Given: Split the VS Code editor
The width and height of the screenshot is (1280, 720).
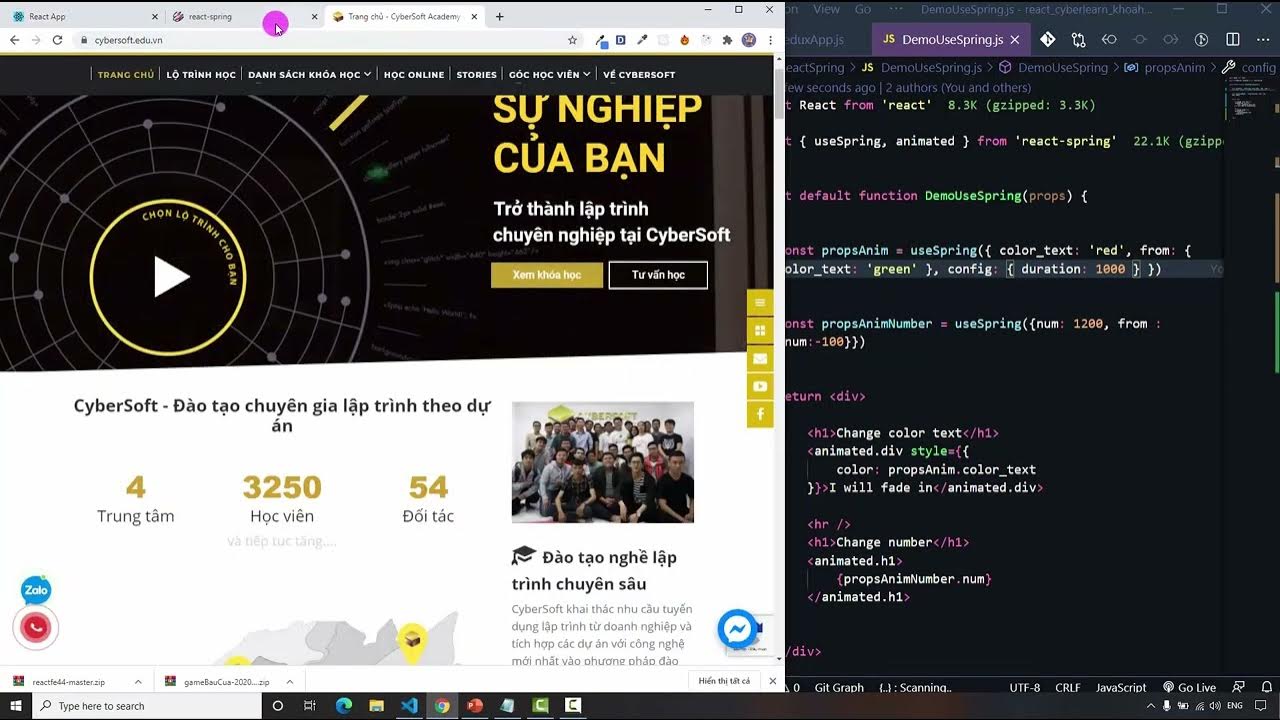Looking at the screenshot, I should [x=1233, y=39].
